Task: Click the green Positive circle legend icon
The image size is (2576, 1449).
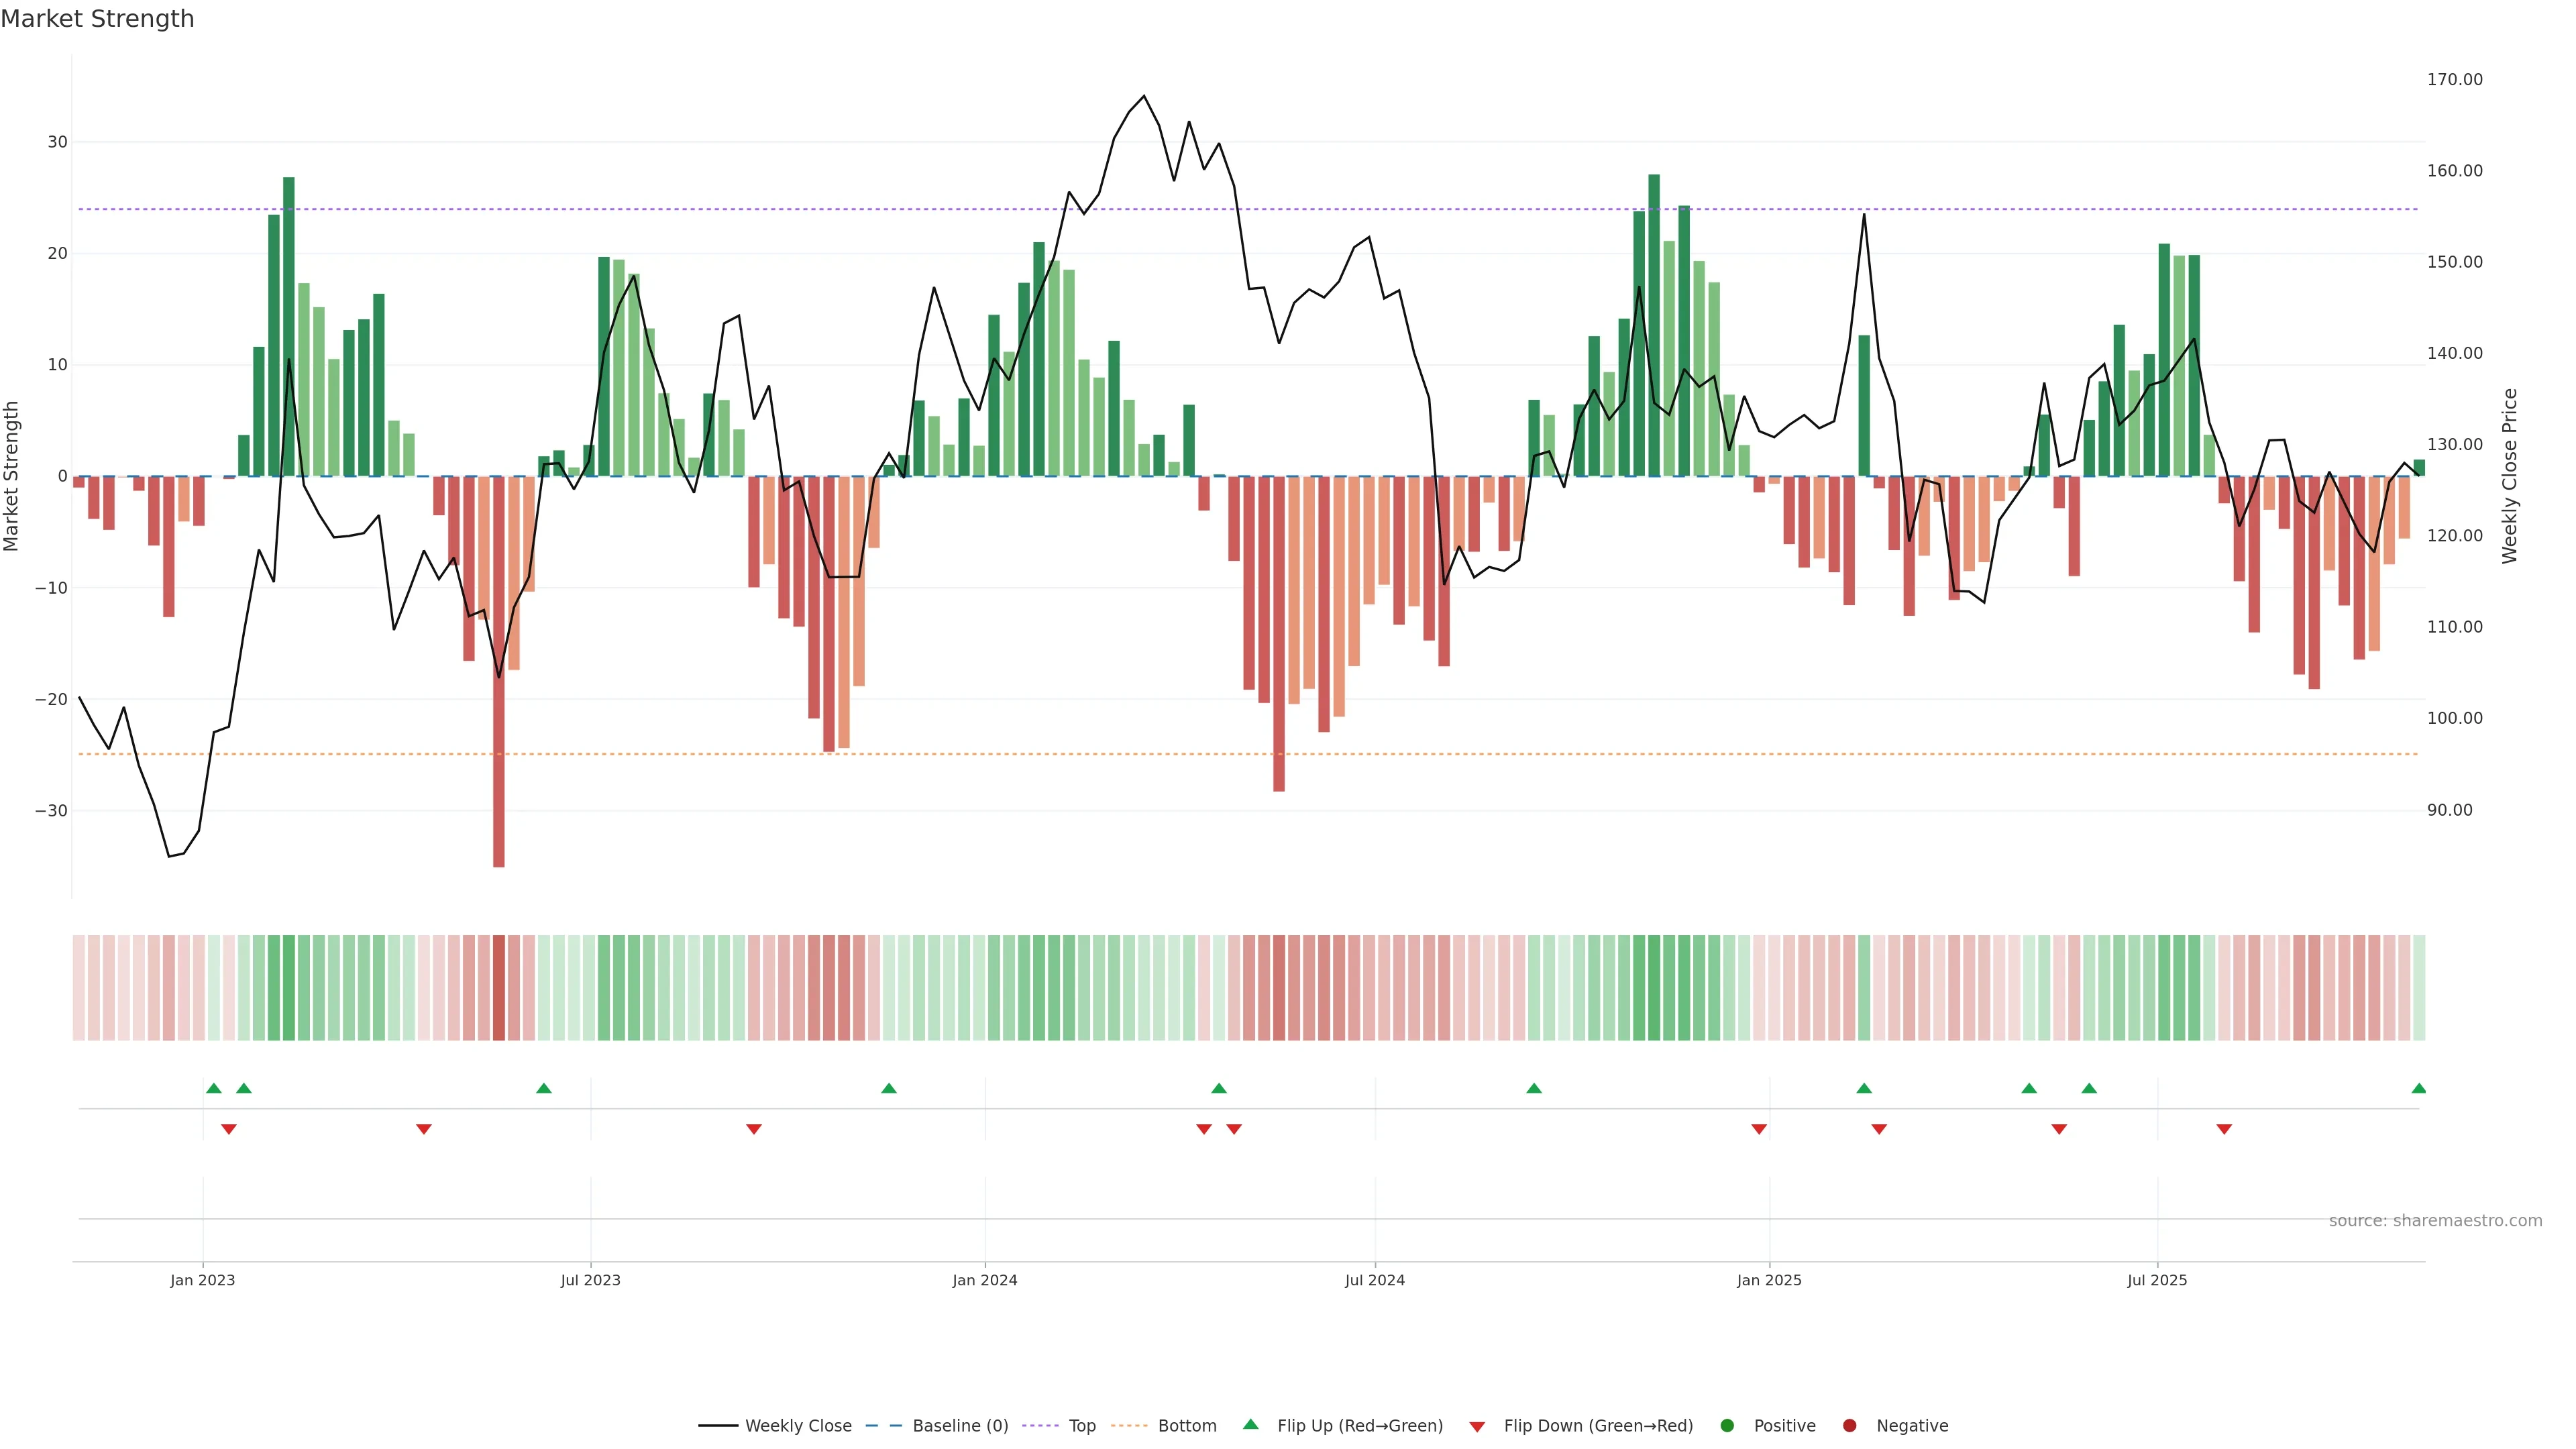Action: coord(1727,1425)
